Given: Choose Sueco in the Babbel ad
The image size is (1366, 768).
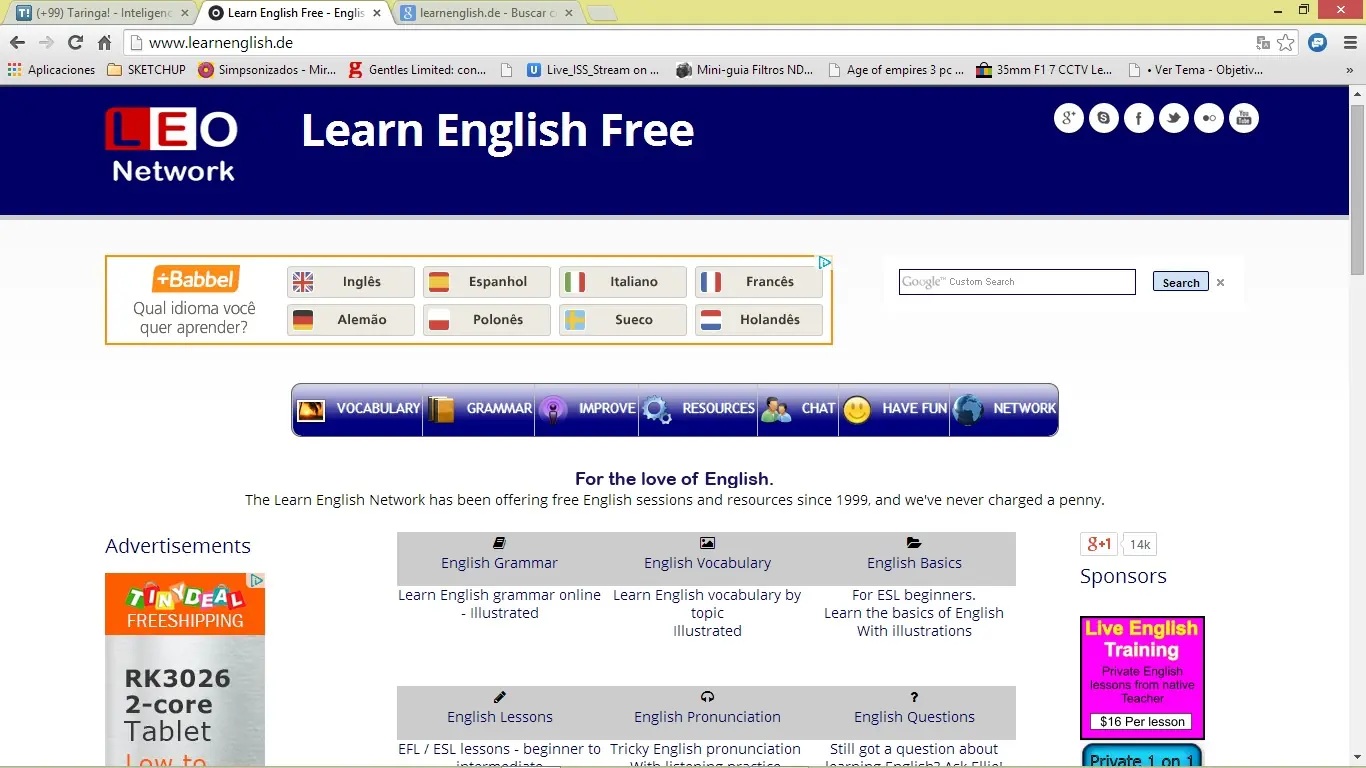Looking at the screenshot, I should tap(623, 320).
